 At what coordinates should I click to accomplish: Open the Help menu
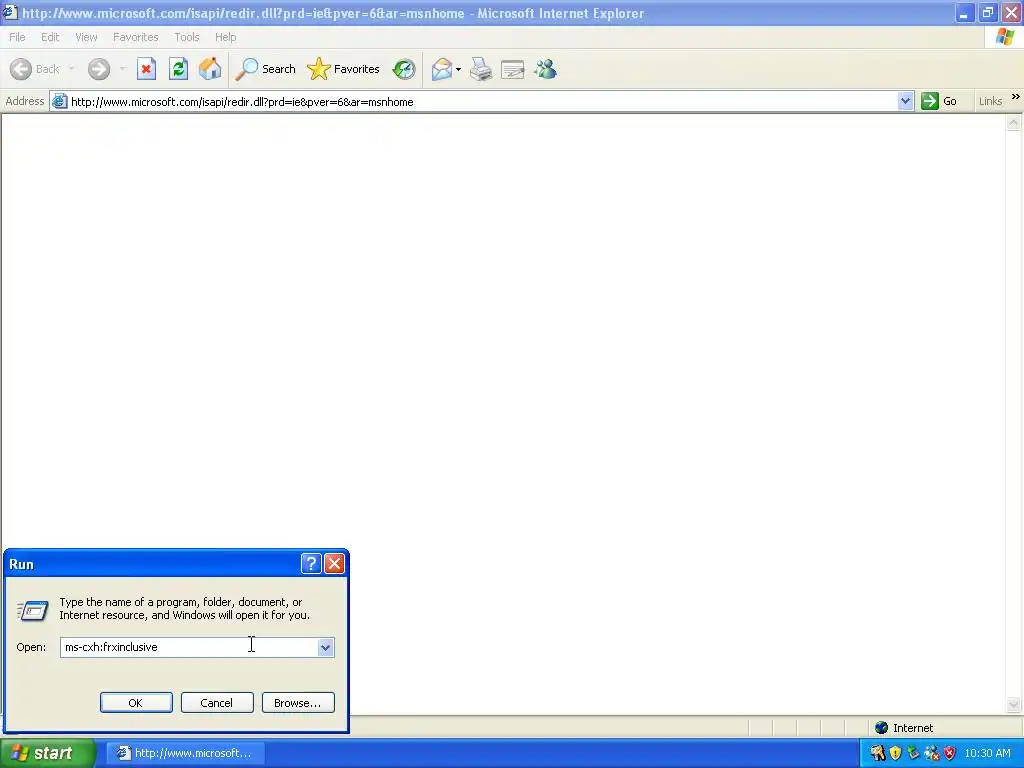click(225, 37)
